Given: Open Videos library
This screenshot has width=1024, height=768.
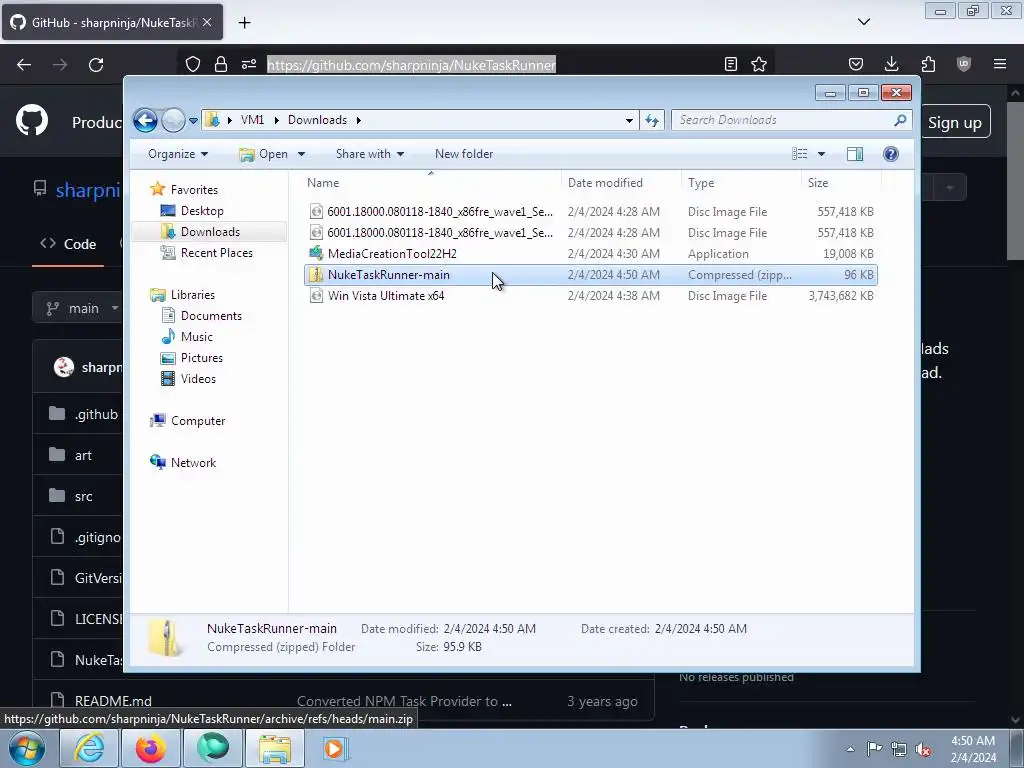Looking at the screenshot, I should 198,379.
